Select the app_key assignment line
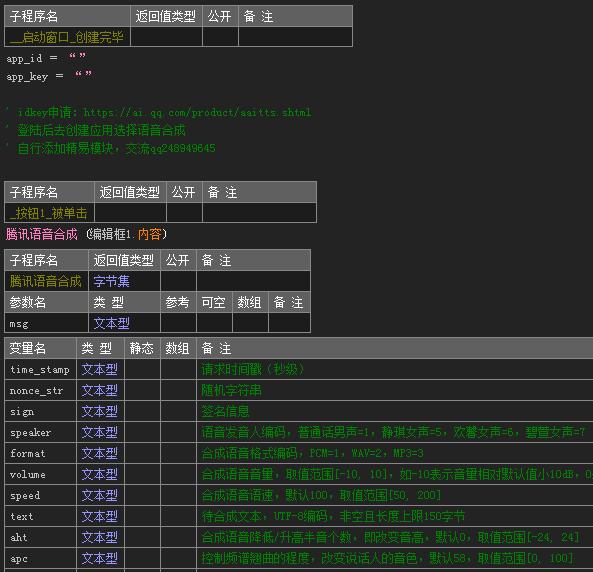The height and width of the screenshot is (572, 593). coord(49,76)
